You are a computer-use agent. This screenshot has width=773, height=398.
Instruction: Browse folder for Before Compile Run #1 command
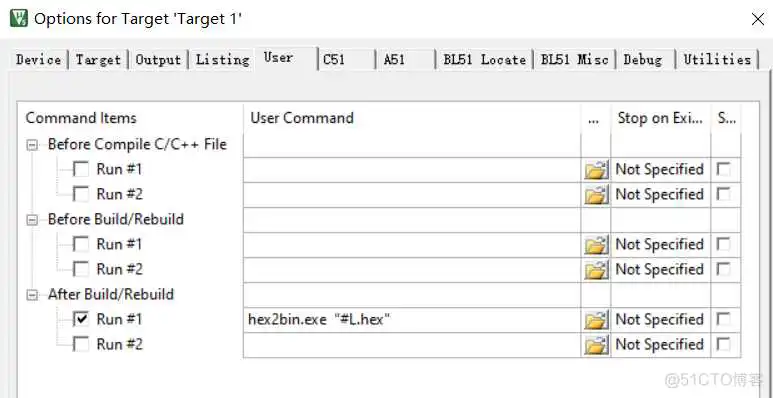point(596,170)
